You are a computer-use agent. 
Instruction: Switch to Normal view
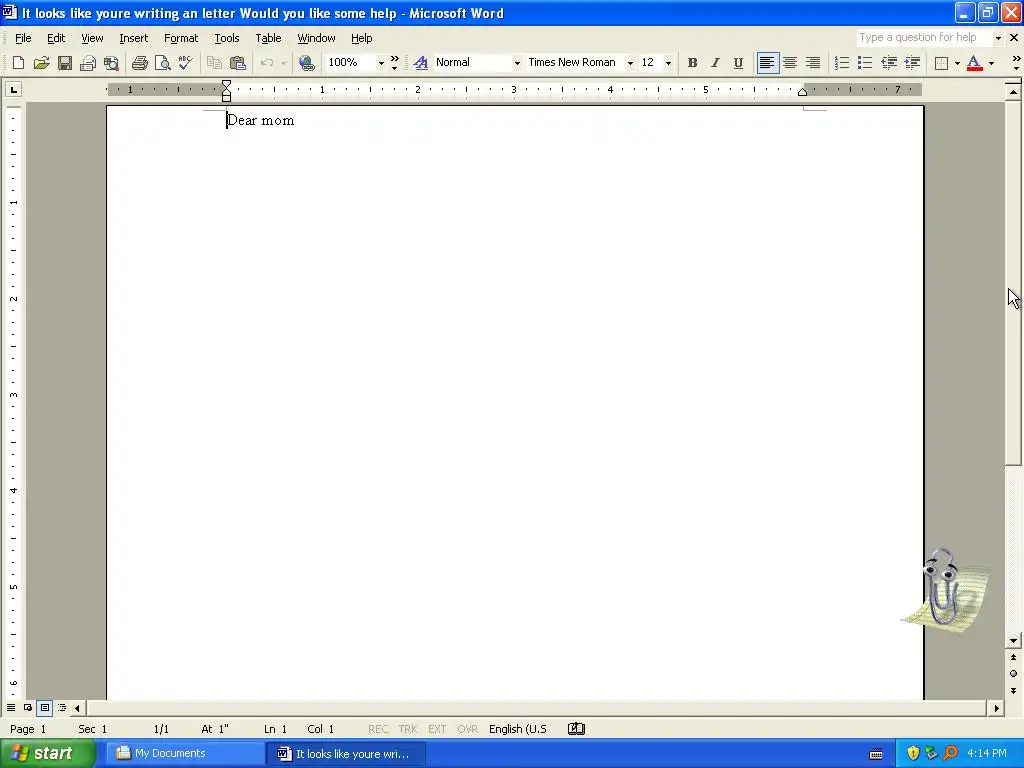(11, 707)
